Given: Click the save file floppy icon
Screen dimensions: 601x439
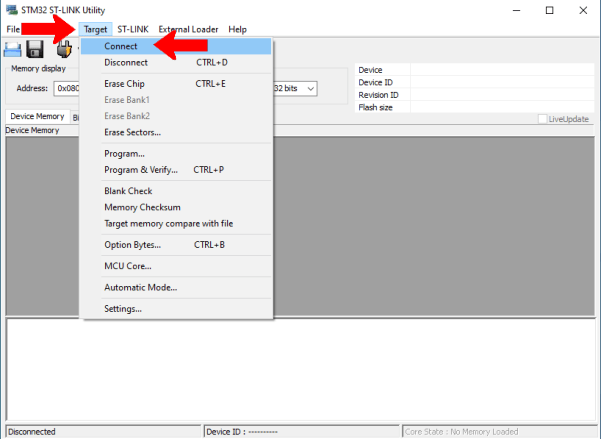Looking at the screenshot, I should pyautogui.click(x=35, y=49).
